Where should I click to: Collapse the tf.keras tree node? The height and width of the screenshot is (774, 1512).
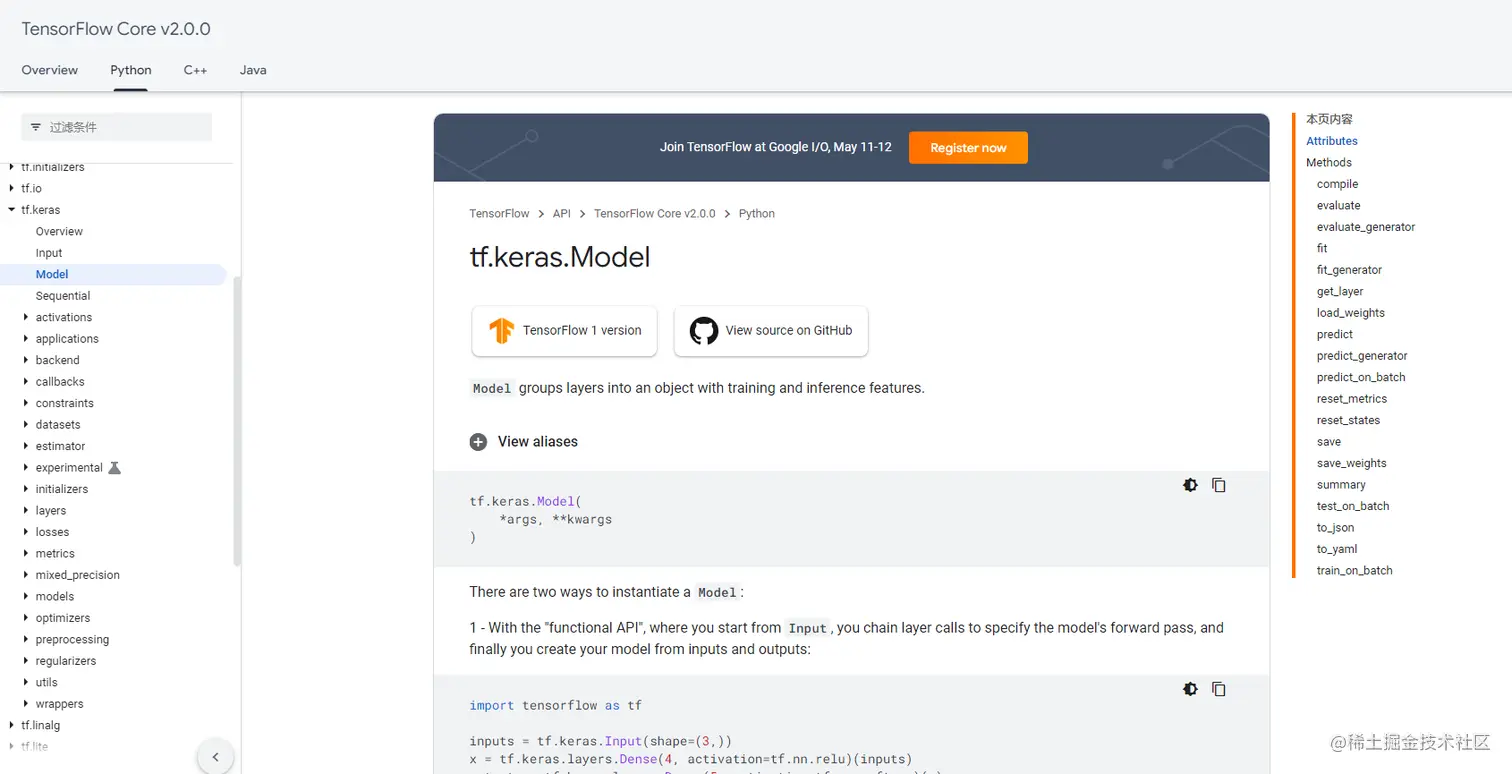coord(12,210)
